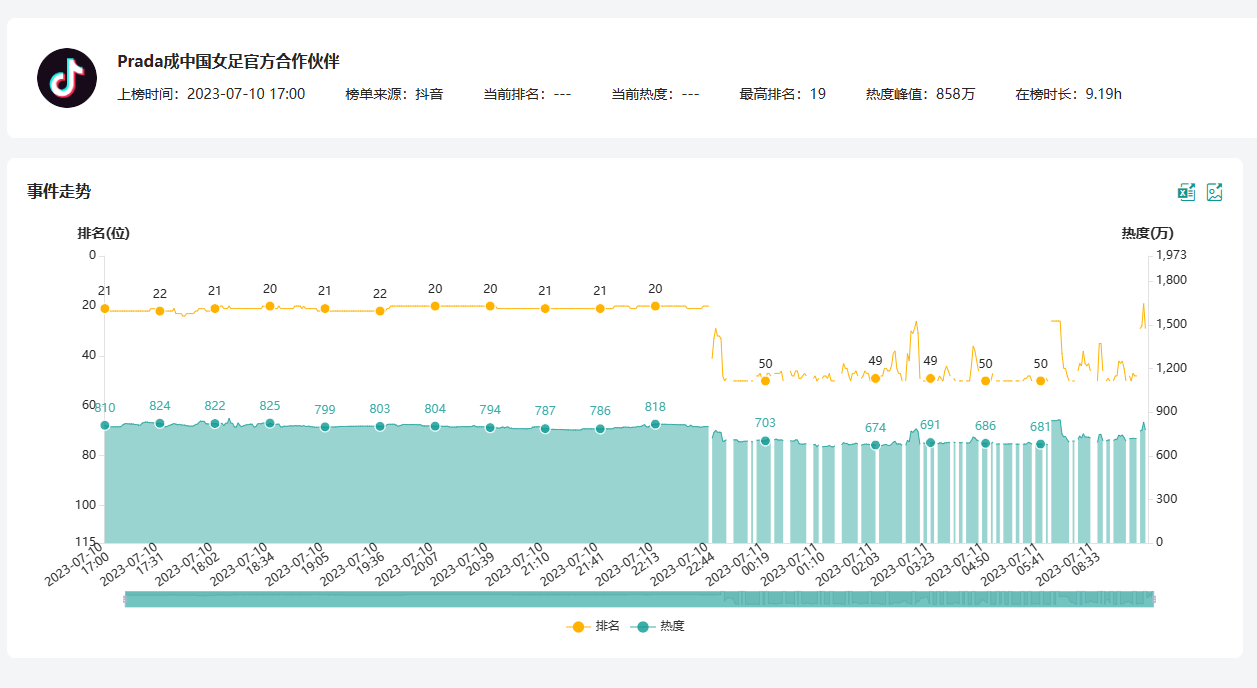Click the 在榜时长 9.19h statistic
This screenshot has width=1257, height=688.
1068,94
